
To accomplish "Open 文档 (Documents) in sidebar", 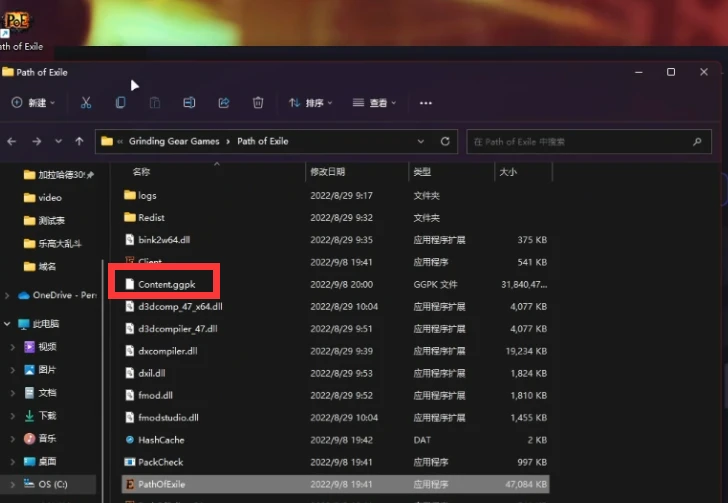I will click(x=40, y=393).
